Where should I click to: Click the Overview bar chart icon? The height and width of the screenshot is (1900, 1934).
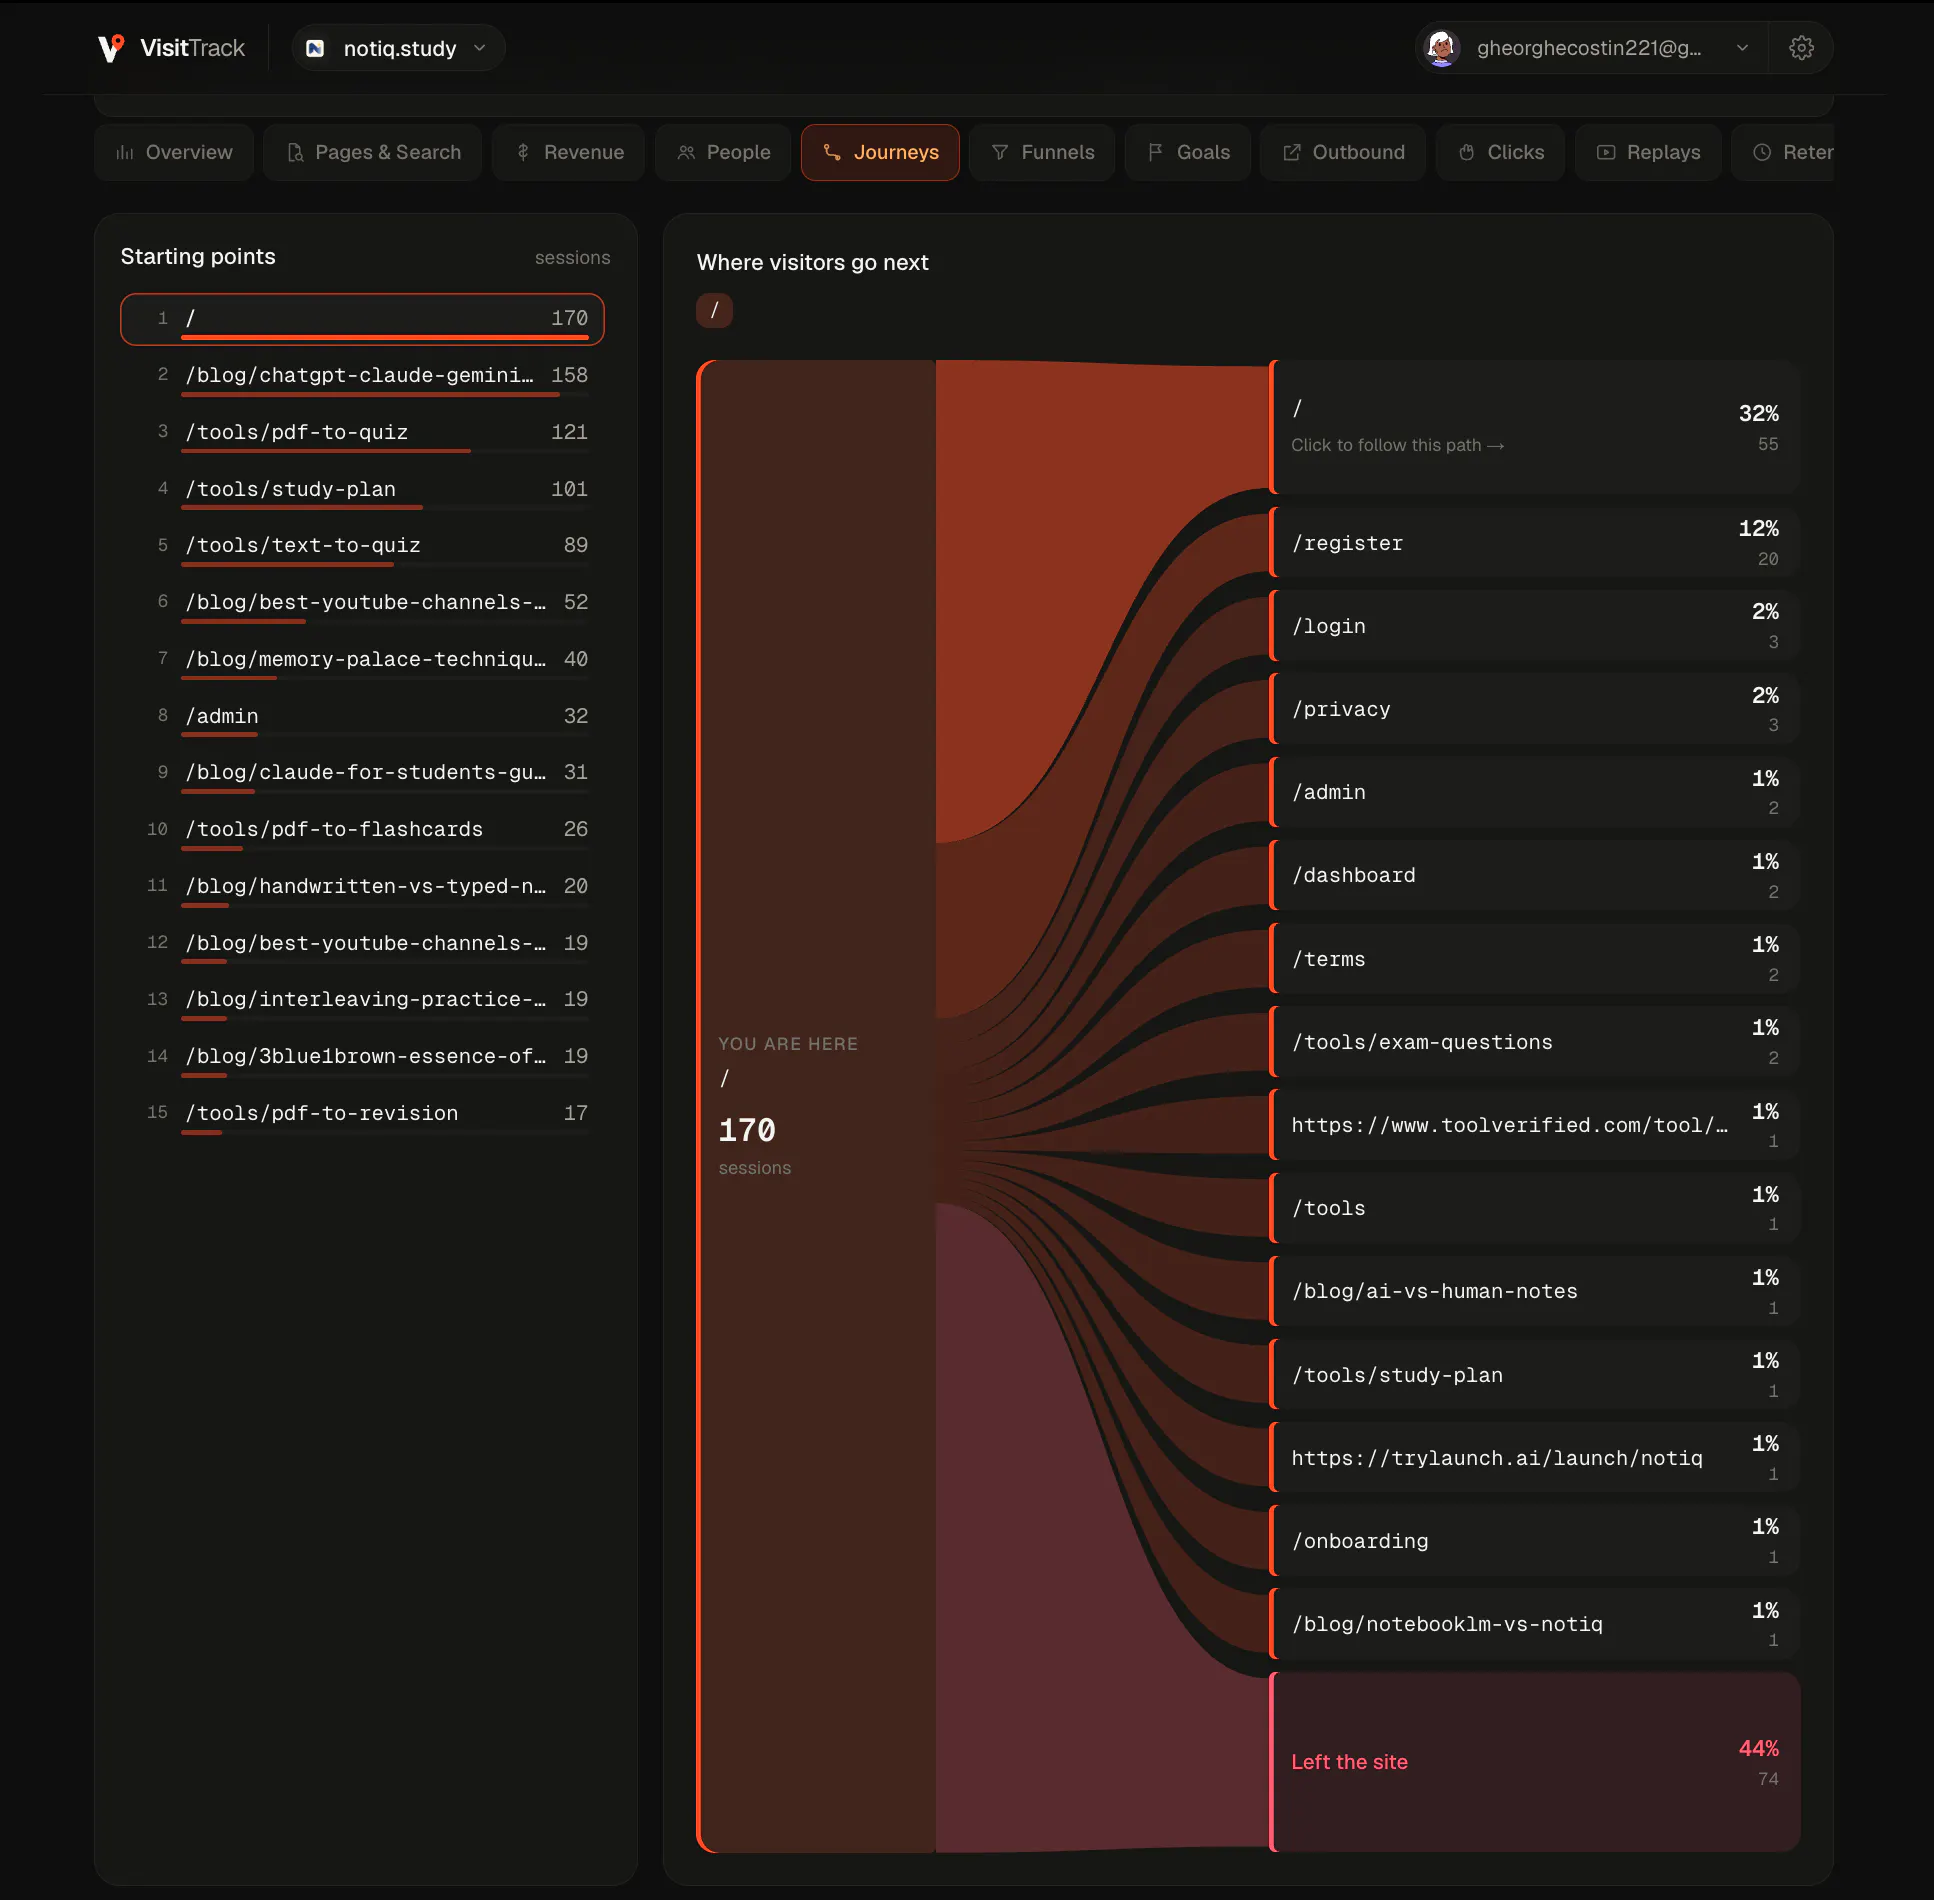click(125, 152)
